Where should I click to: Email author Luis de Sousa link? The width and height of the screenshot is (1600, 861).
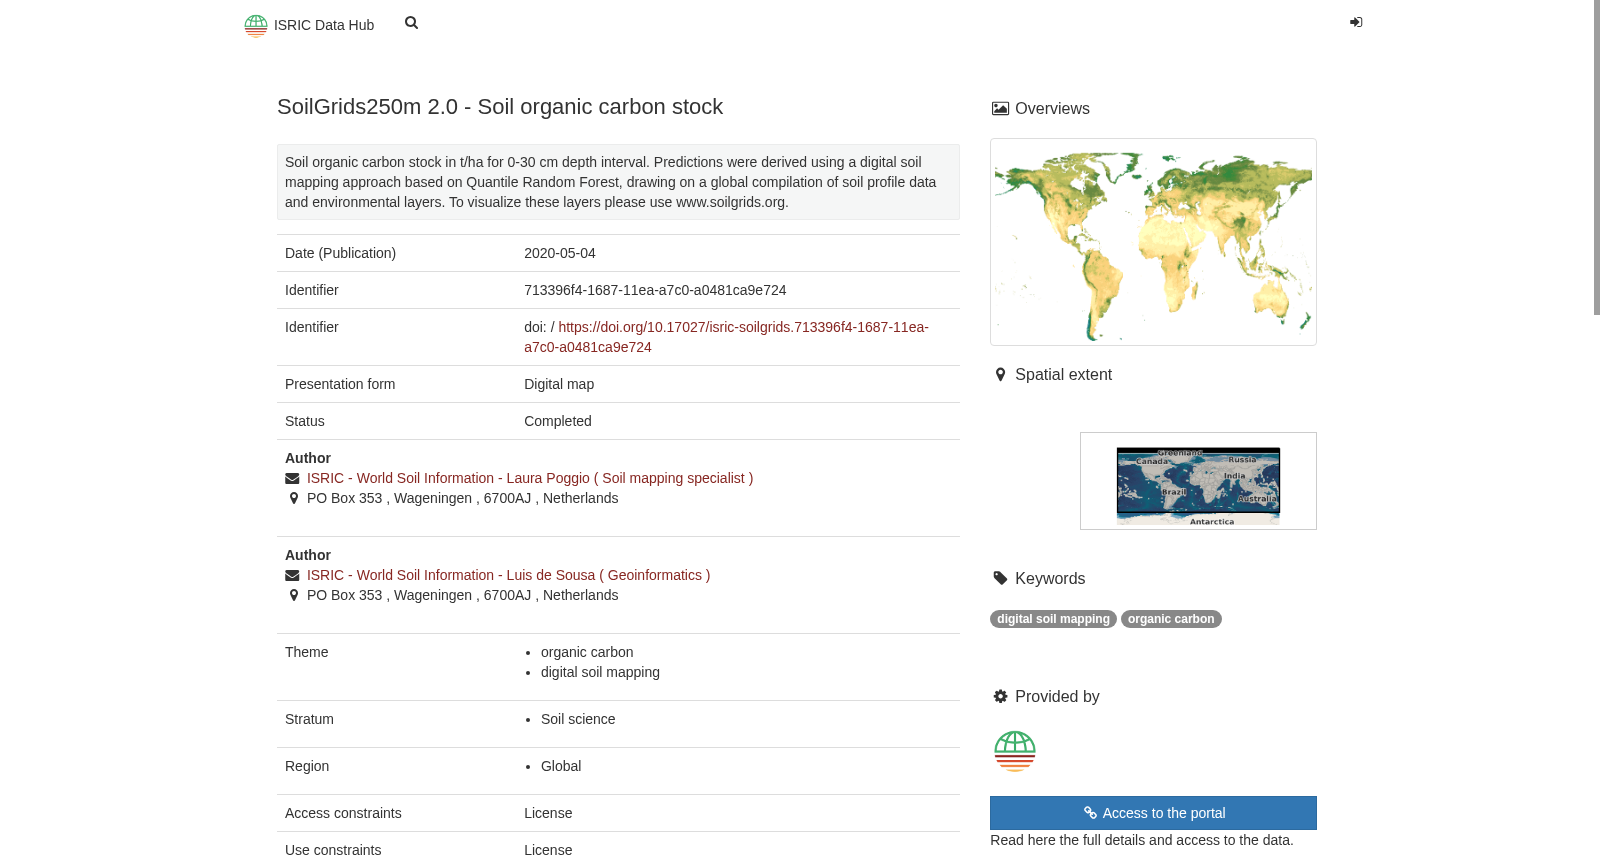coord(508,575)
